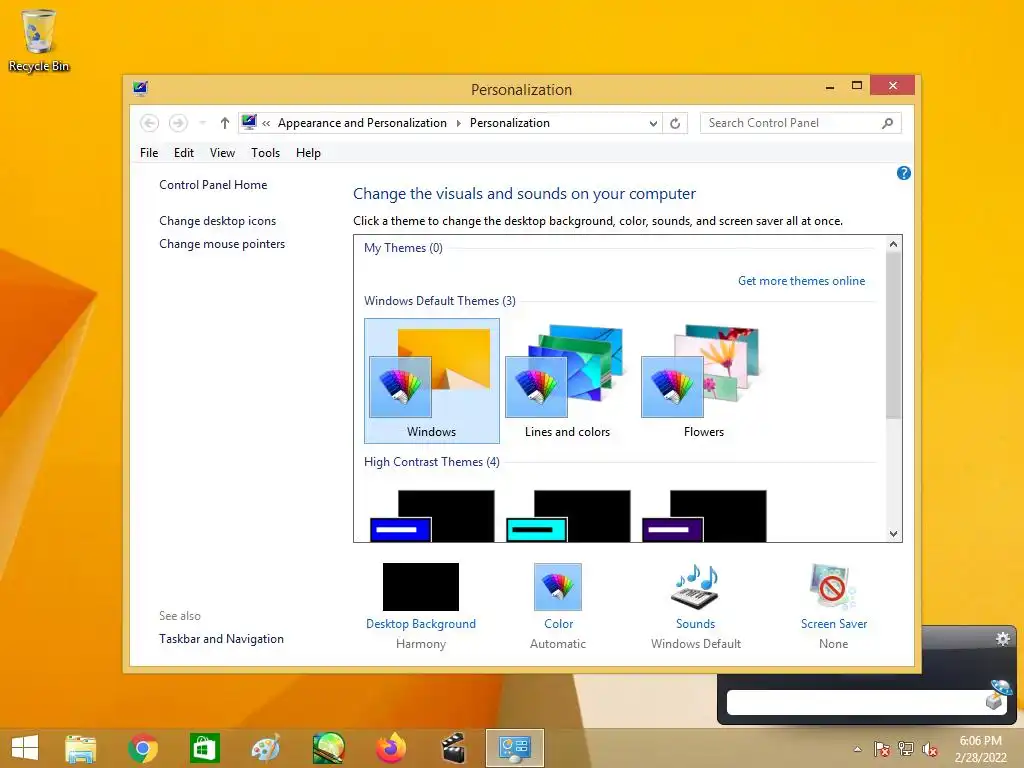The height and width of the screenshot is (768, 1024).
Task: Click the Back navigation arrow
Action: [x=150, y=123]
